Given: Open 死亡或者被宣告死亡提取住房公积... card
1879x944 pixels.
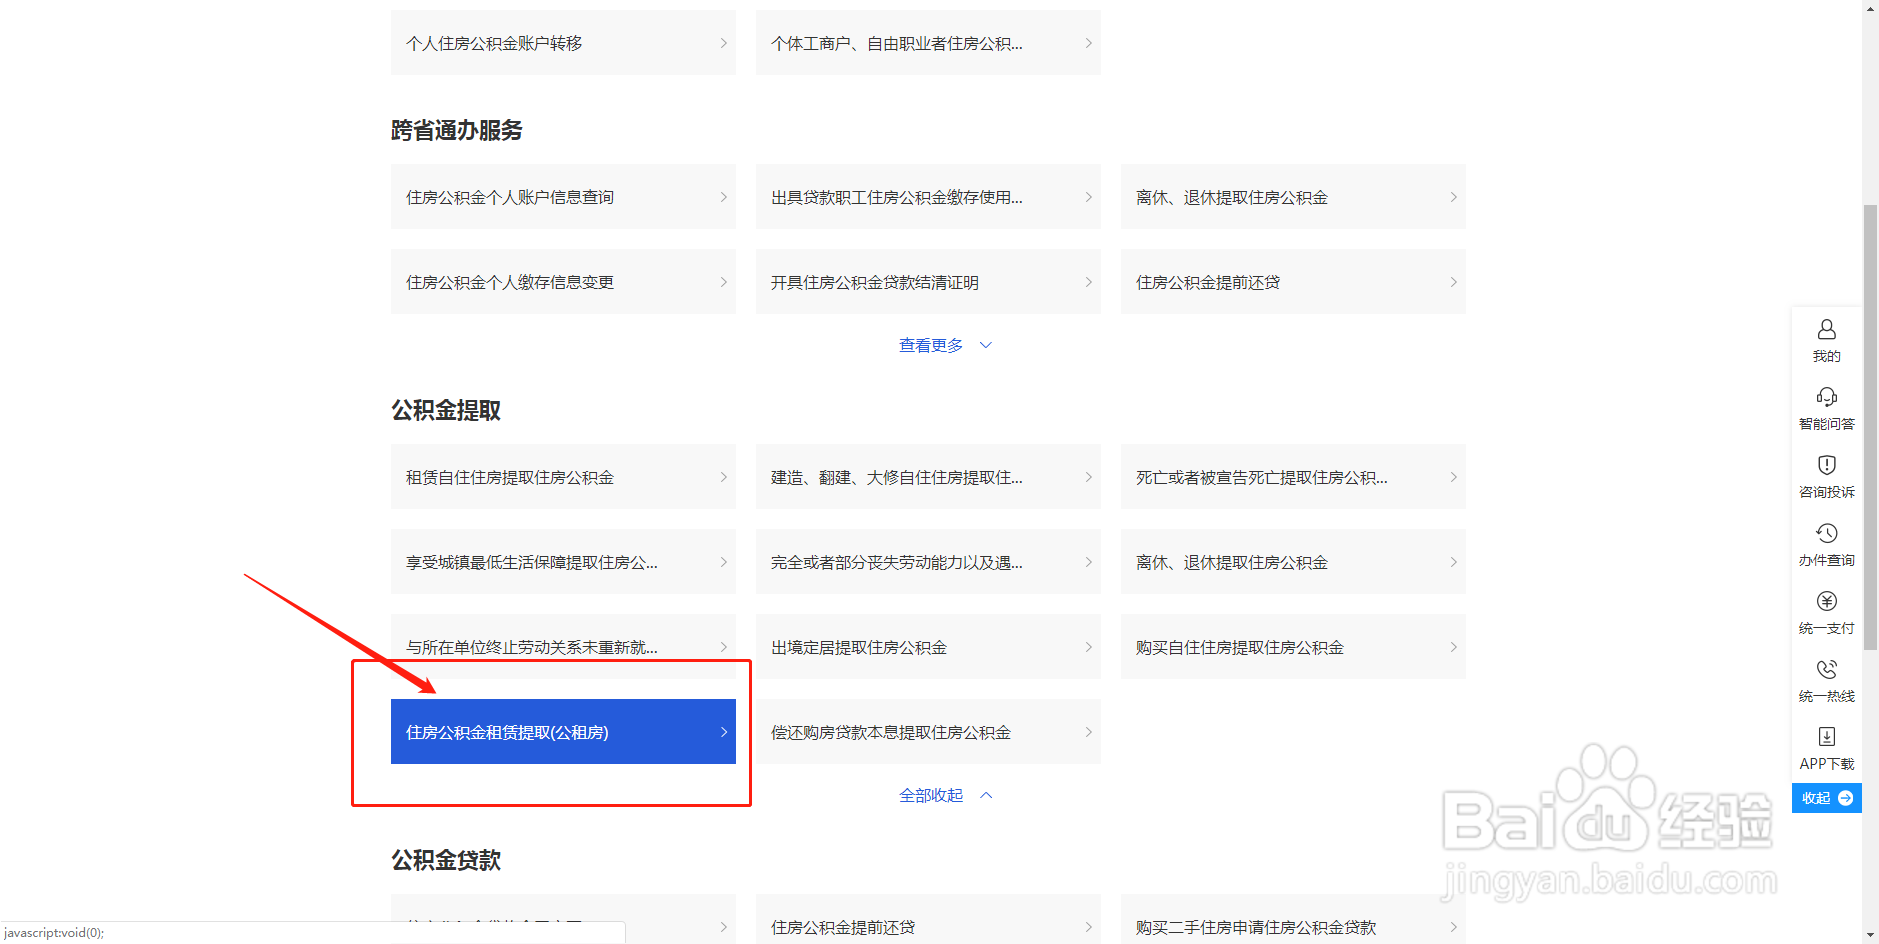Looking at the screenshot, I should click(x=1293, y=477).
